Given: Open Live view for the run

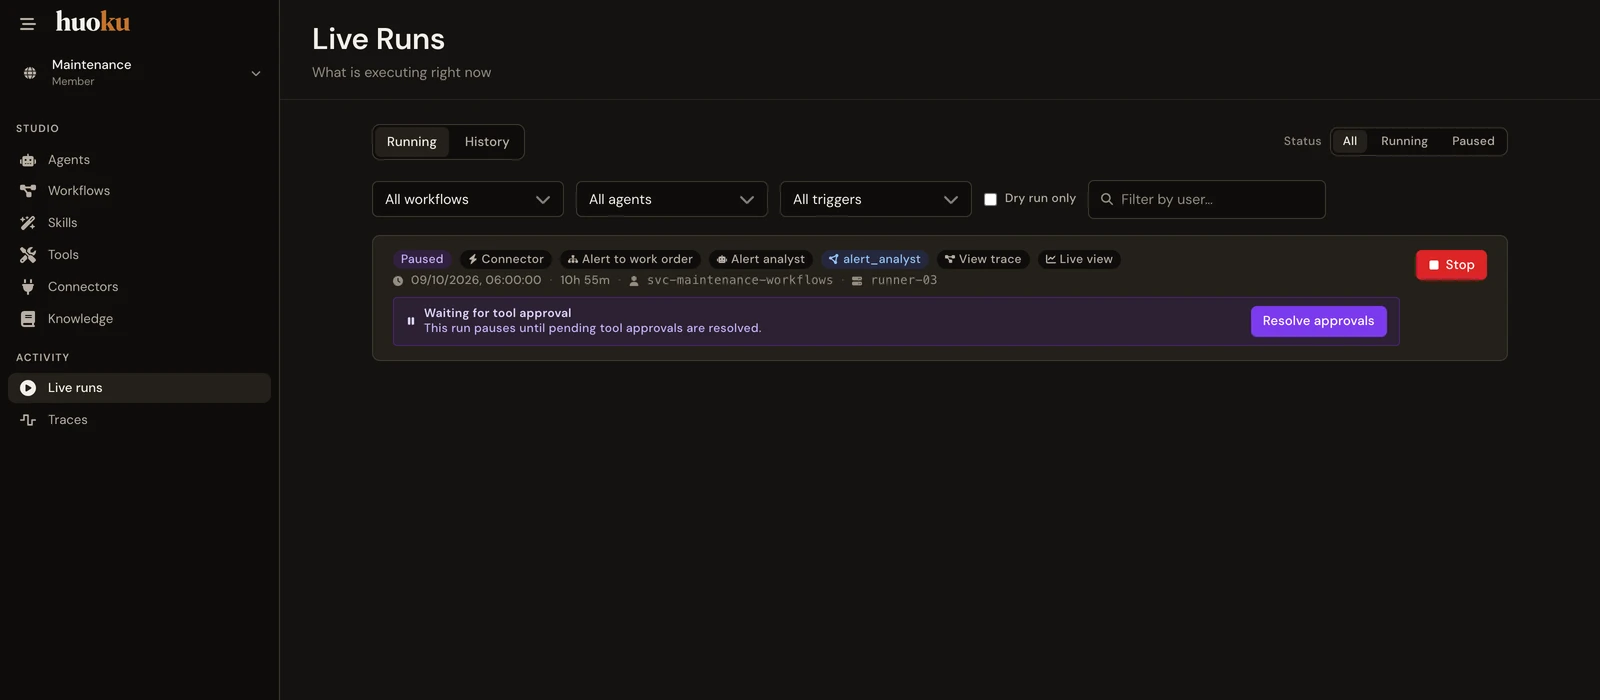Looking at the screenshot, I should coord(1079,259).
